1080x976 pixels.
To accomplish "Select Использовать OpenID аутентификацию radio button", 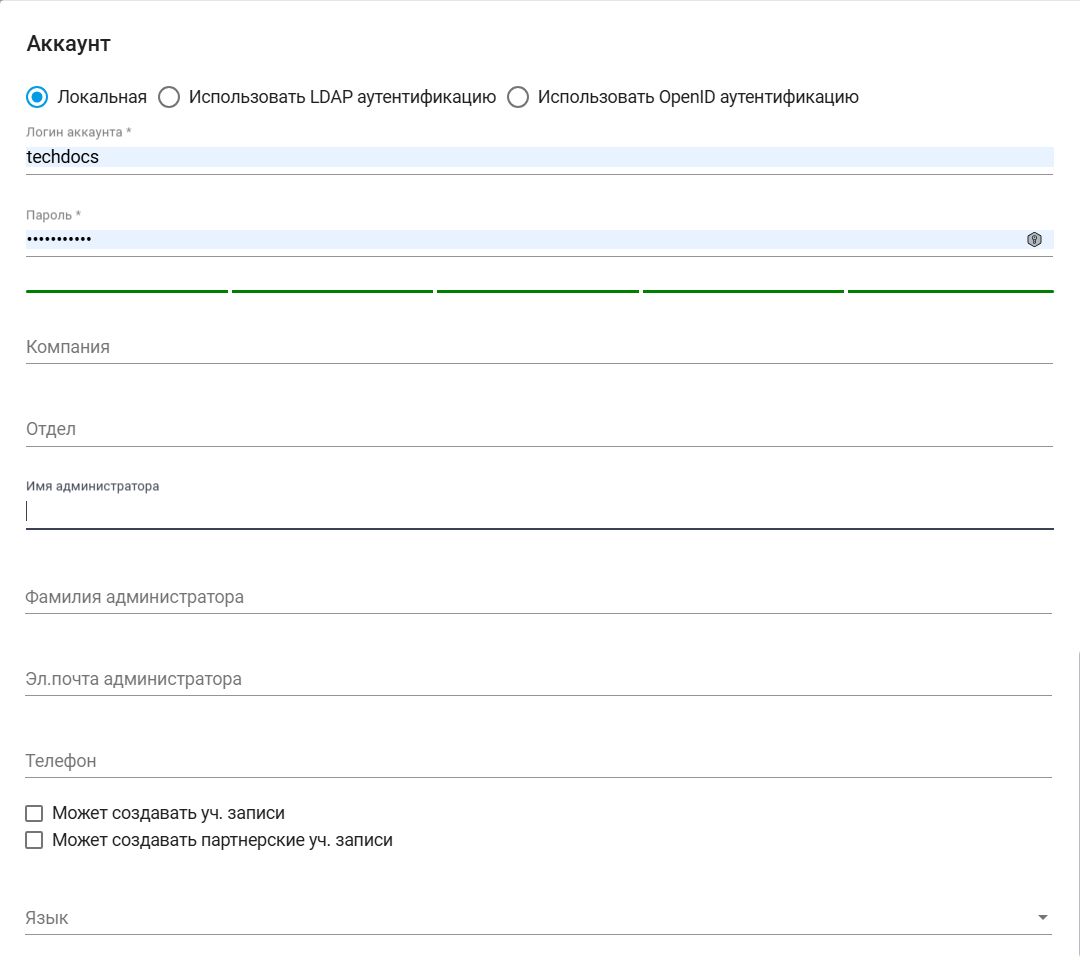I will [518, 97].
